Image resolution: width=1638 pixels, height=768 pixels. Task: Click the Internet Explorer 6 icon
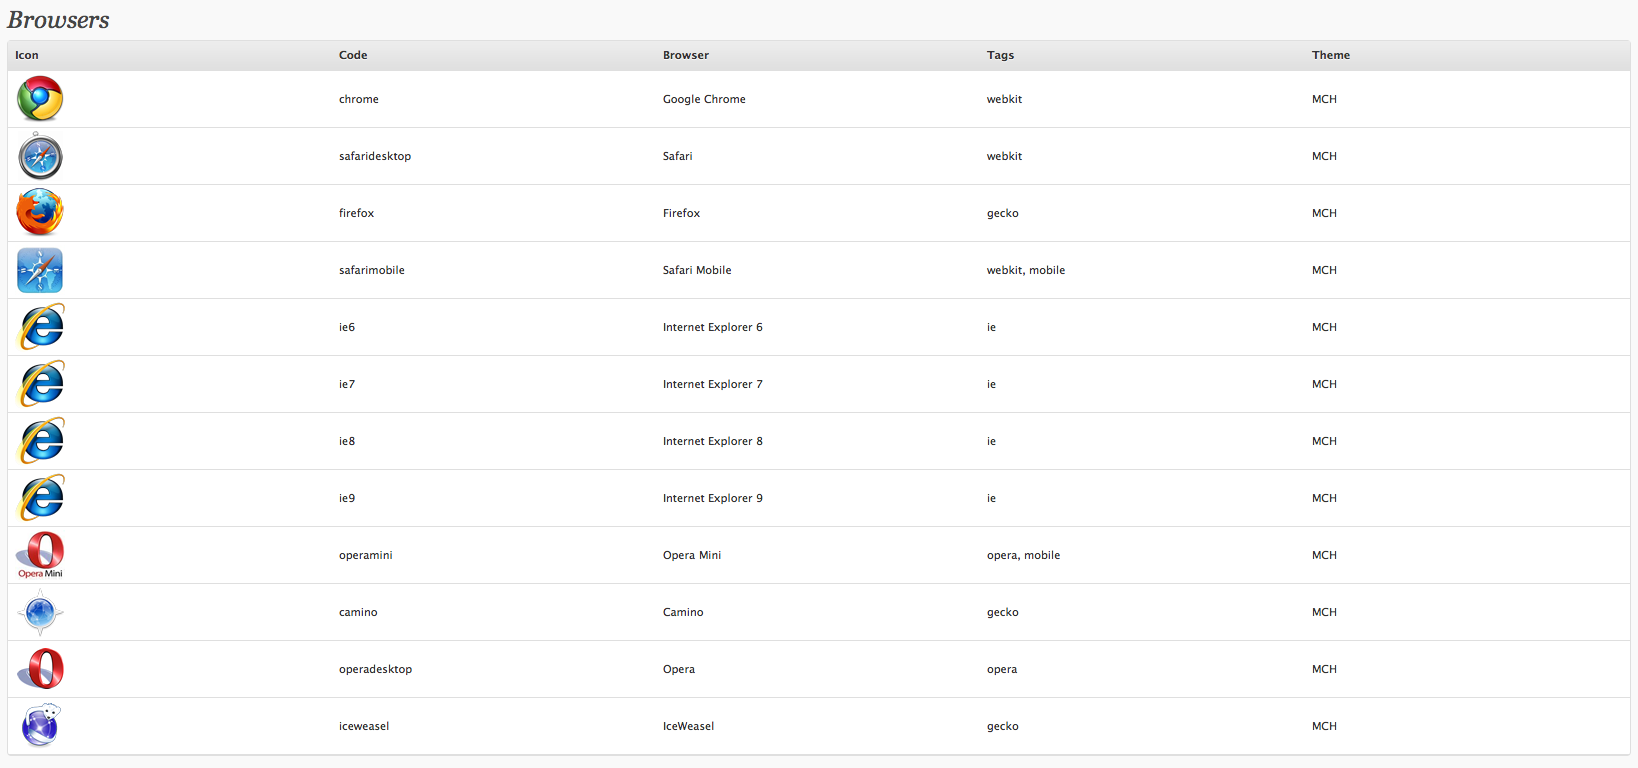(x=40, y=327)
